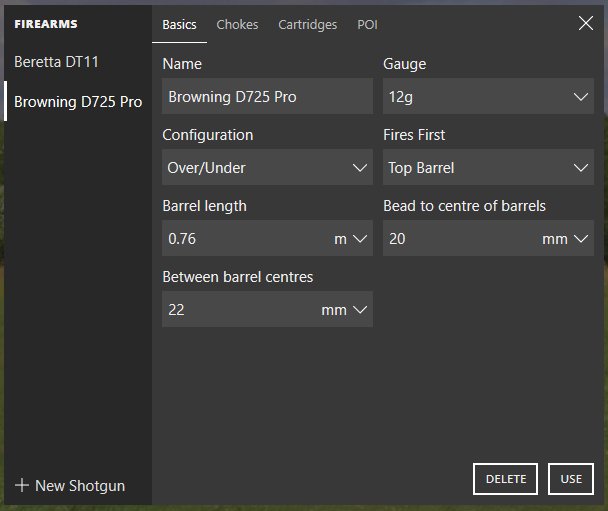This screenshot has height=511, width=608.
Task: Click the Name text field
Action: 267,97
